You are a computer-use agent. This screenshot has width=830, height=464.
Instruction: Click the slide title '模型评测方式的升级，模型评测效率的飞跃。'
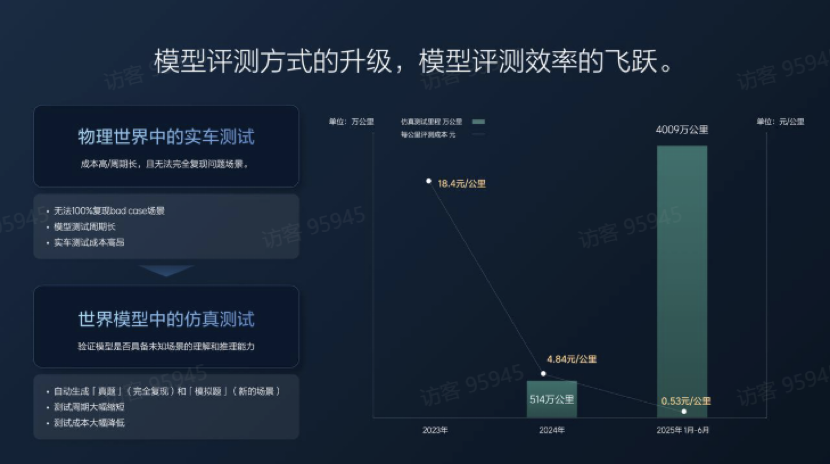(x=414, y=61)
